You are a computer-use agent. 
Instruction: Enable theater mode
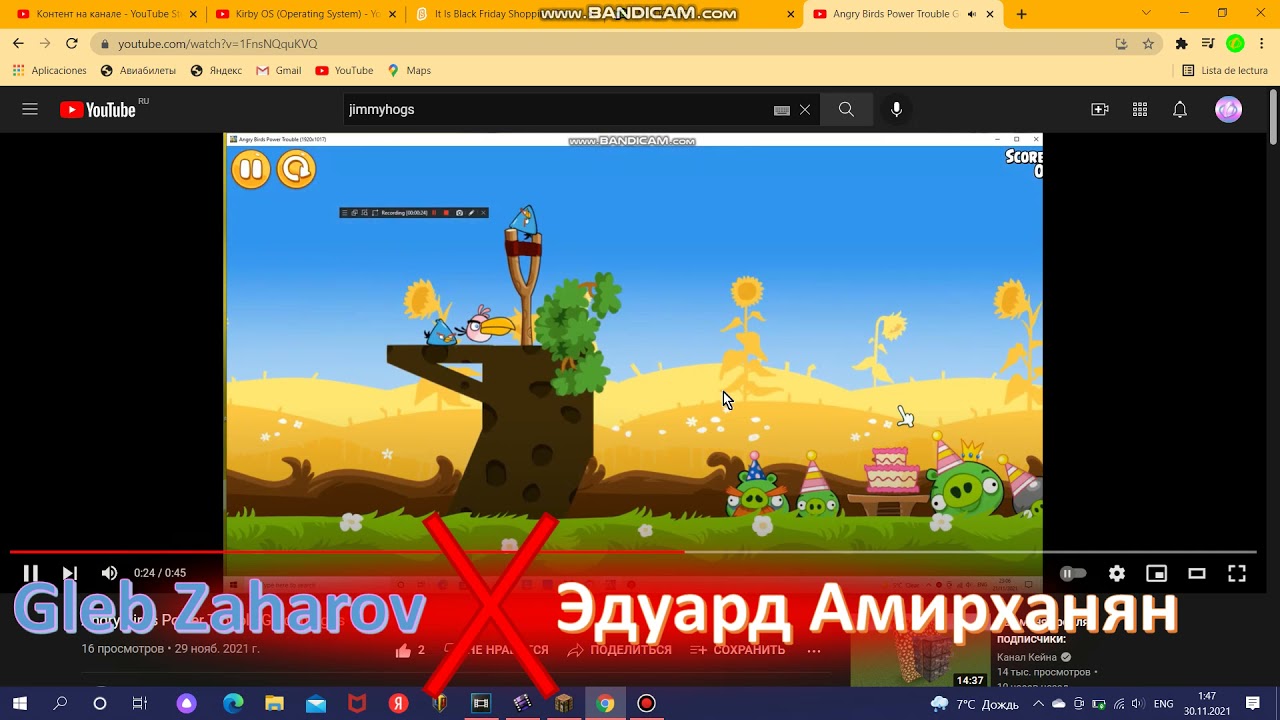1197,573
